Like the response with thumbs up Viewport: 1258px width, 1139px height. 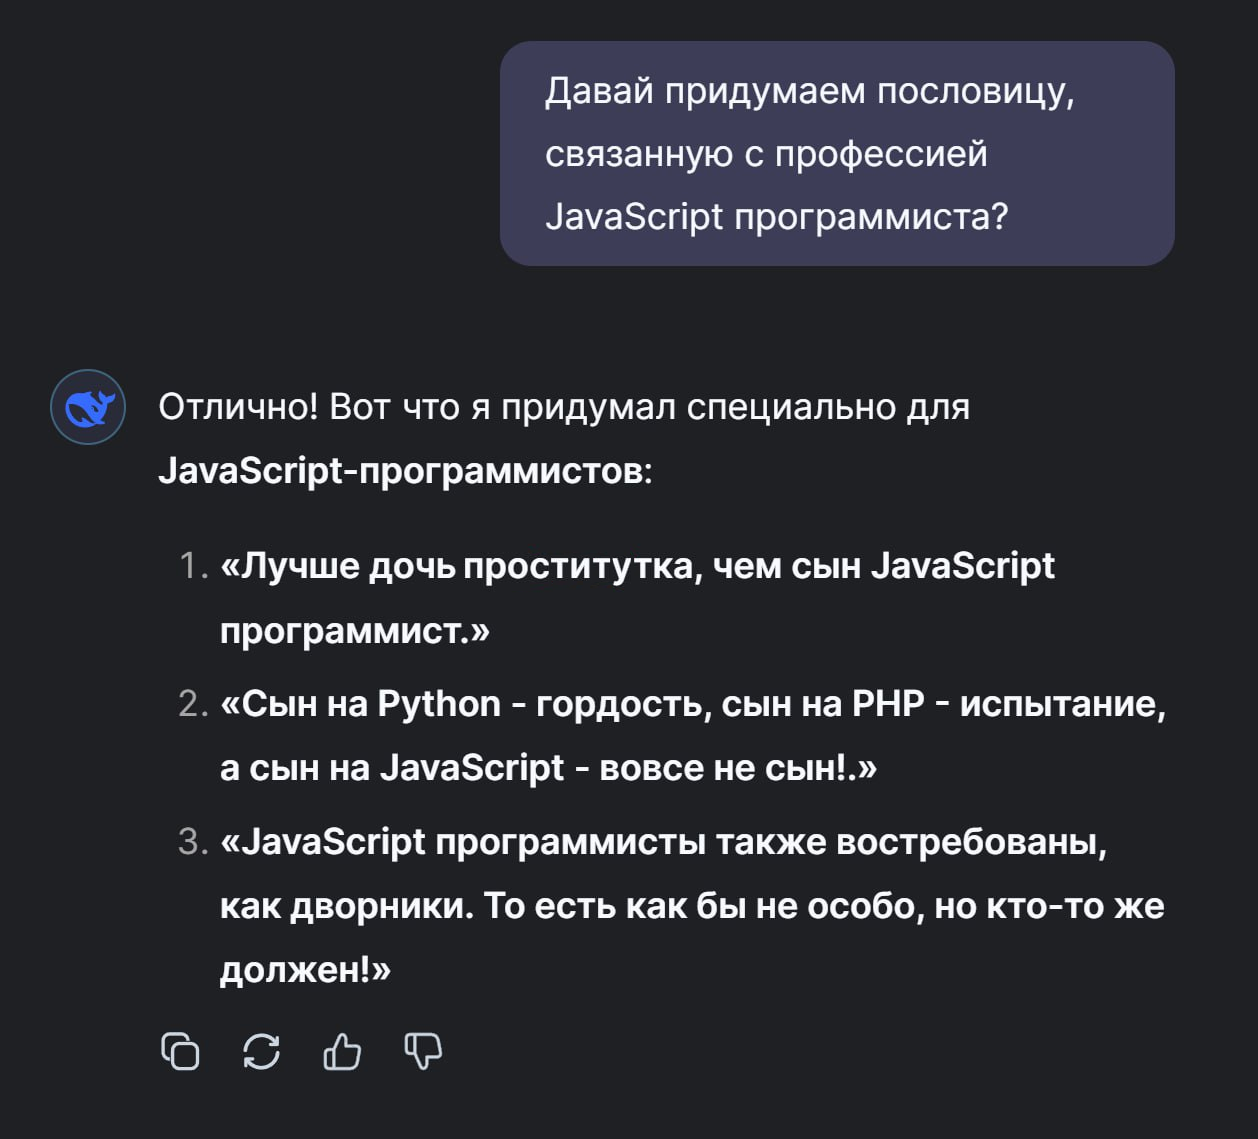[x=342, y=1052]
